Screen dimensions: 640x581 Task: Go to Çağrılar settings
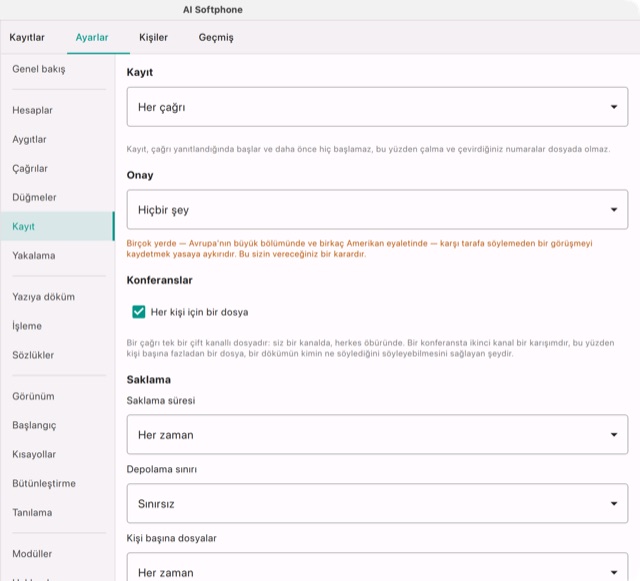[57, 168]
